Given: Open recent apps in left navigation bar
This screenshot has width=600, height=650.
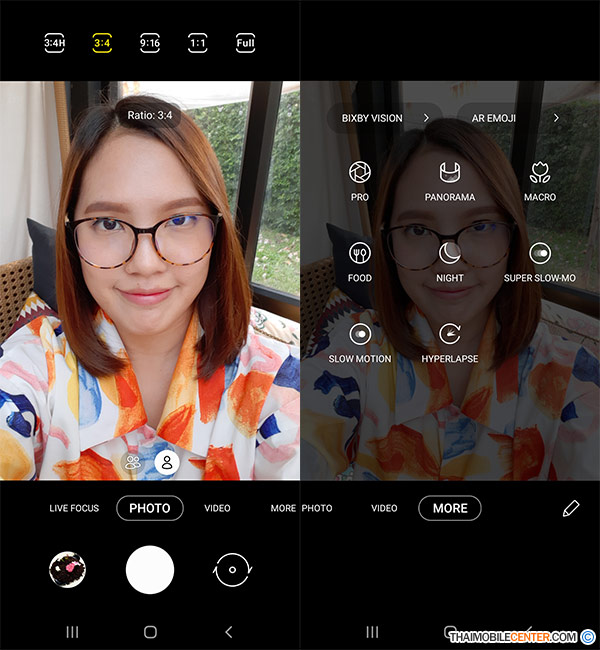Looking at the screenshot, I should point(73,632).
